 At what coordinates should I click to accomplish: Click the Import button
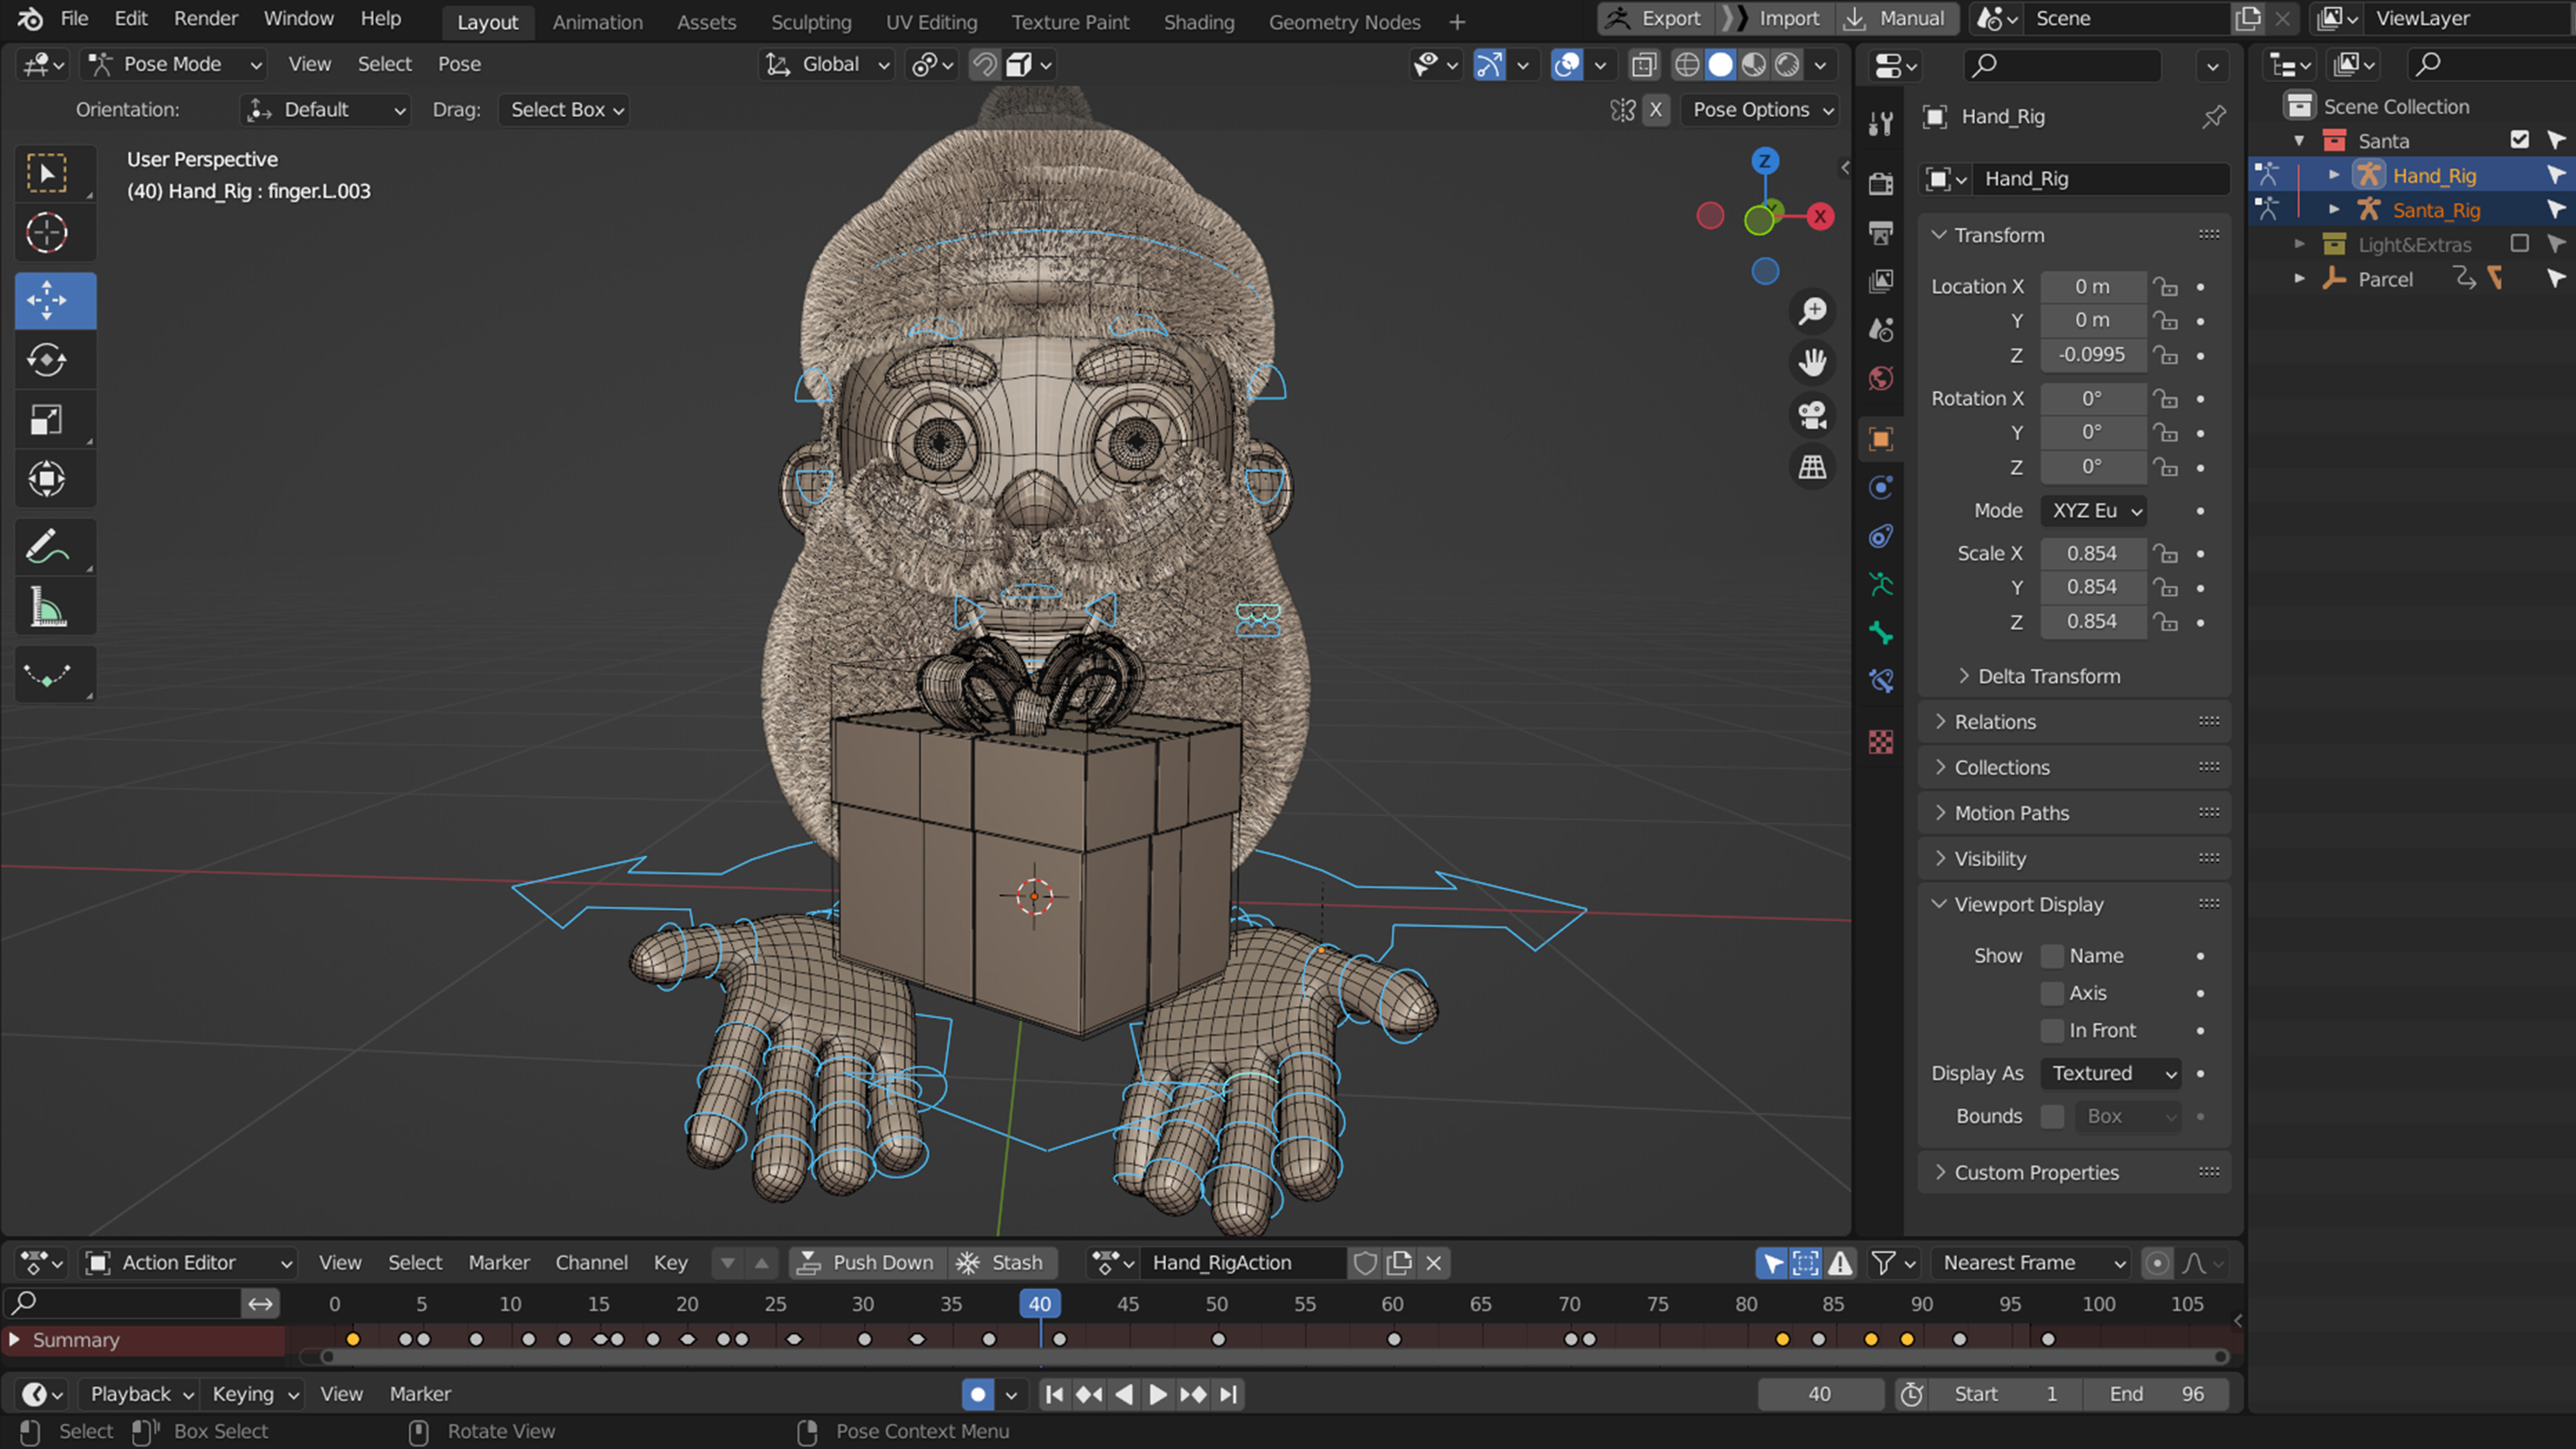coord(1775,18)
